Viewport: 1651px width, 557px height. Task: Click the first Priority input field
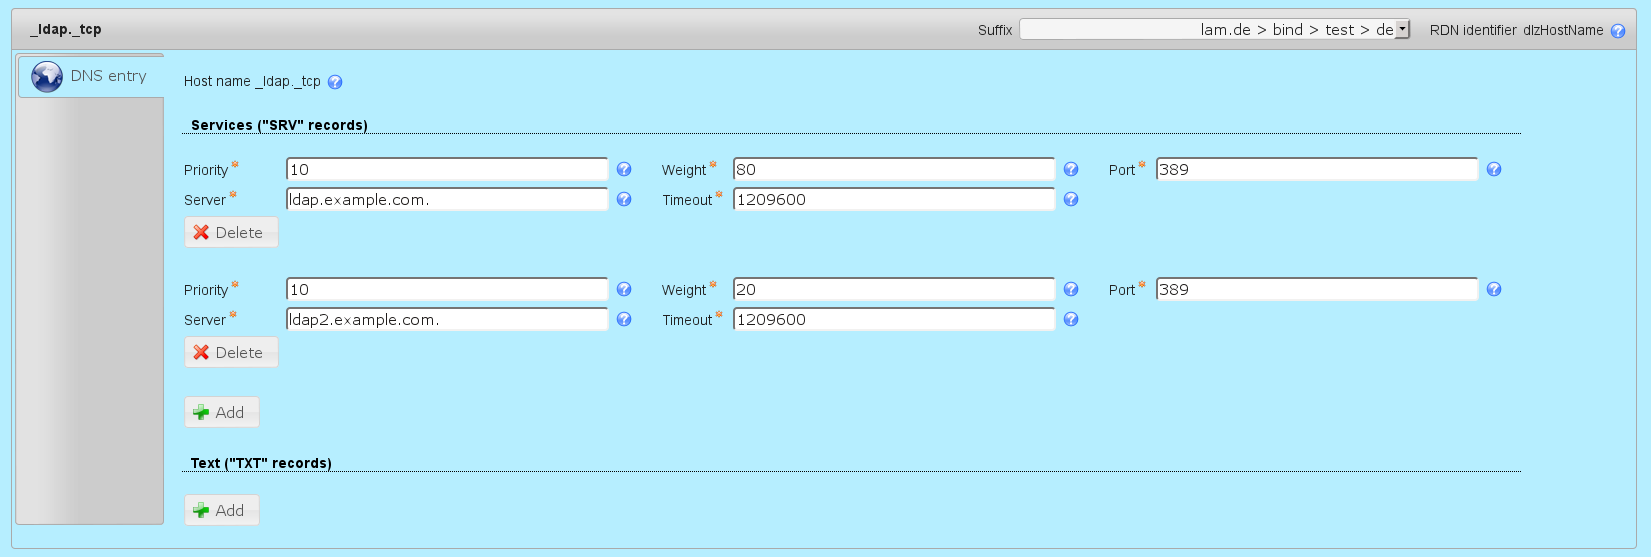[447, 170]
